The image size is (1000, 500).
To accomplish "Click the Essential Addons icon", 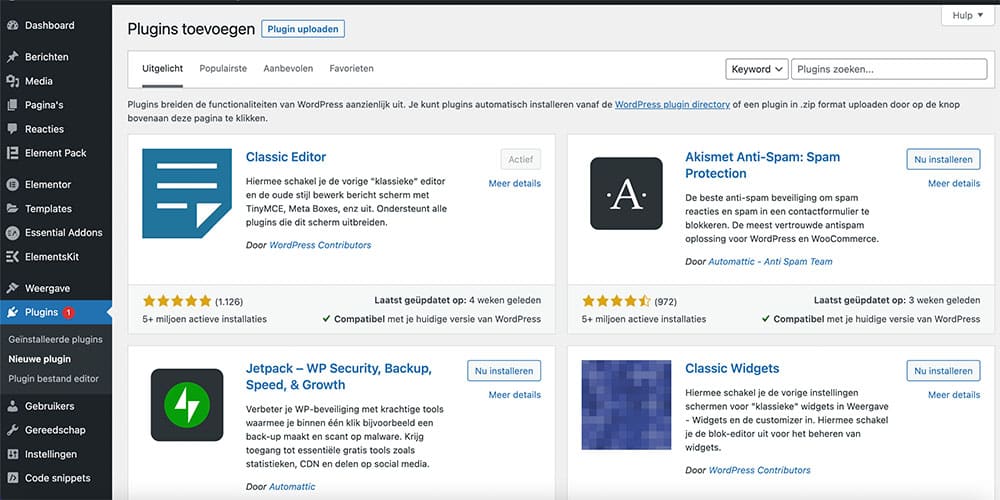I will tap(13, 233).
